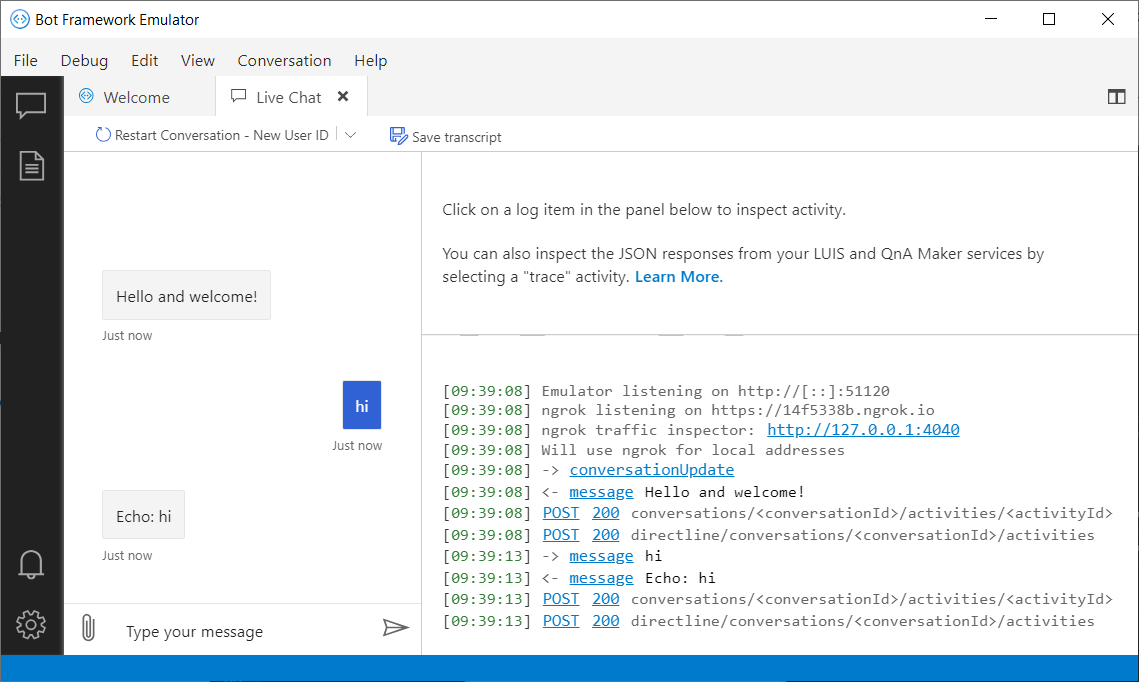Viewport: 1139px width, 682px height.
Task: Select the blue hi user message bubble
Action: (x=362, y=405)
